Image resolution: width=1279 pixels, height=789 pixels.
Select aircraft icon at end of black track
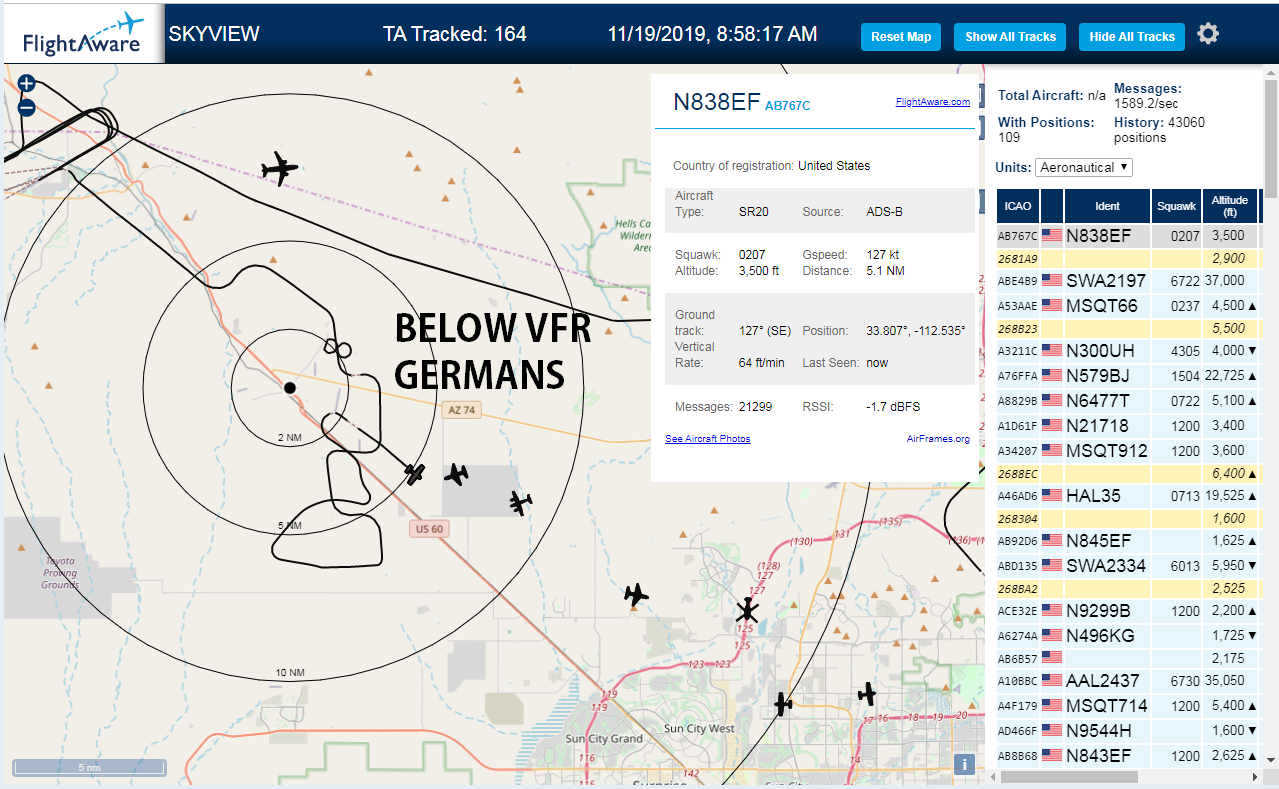(415, 473)
